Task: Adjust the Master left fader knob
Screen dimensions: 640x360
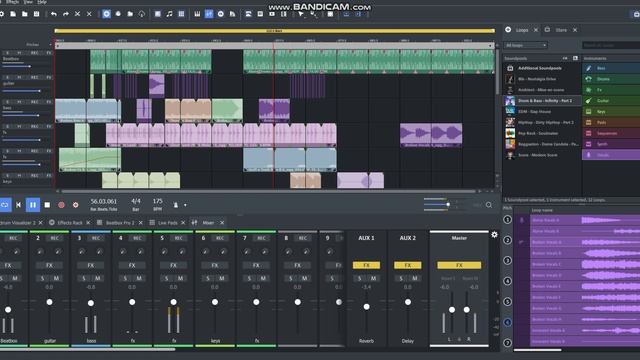Action: pyautogui.click(x=452, y=310)
